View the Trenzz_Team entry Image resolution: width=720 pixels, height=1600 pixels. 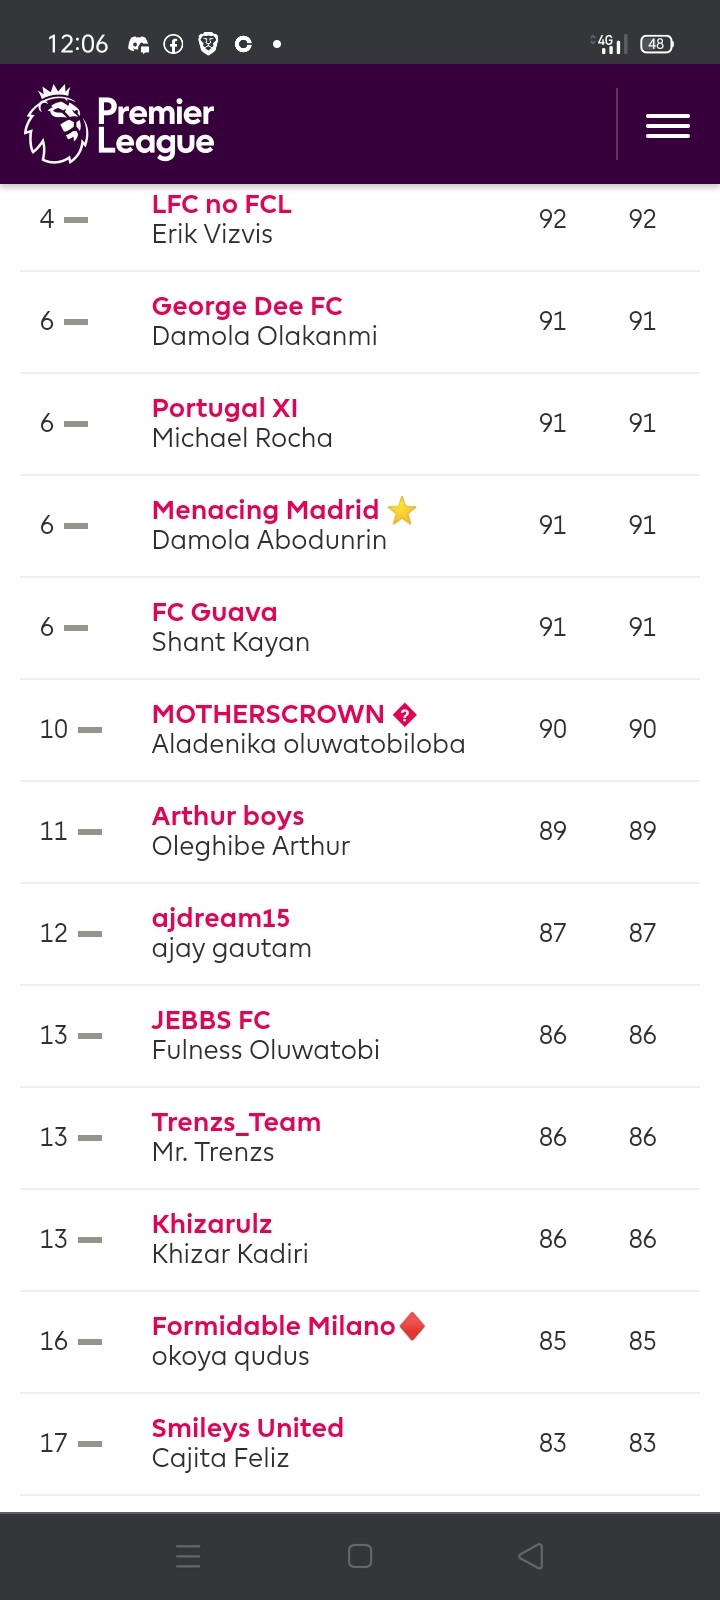pyautogui.click(x=236, y=1122)
